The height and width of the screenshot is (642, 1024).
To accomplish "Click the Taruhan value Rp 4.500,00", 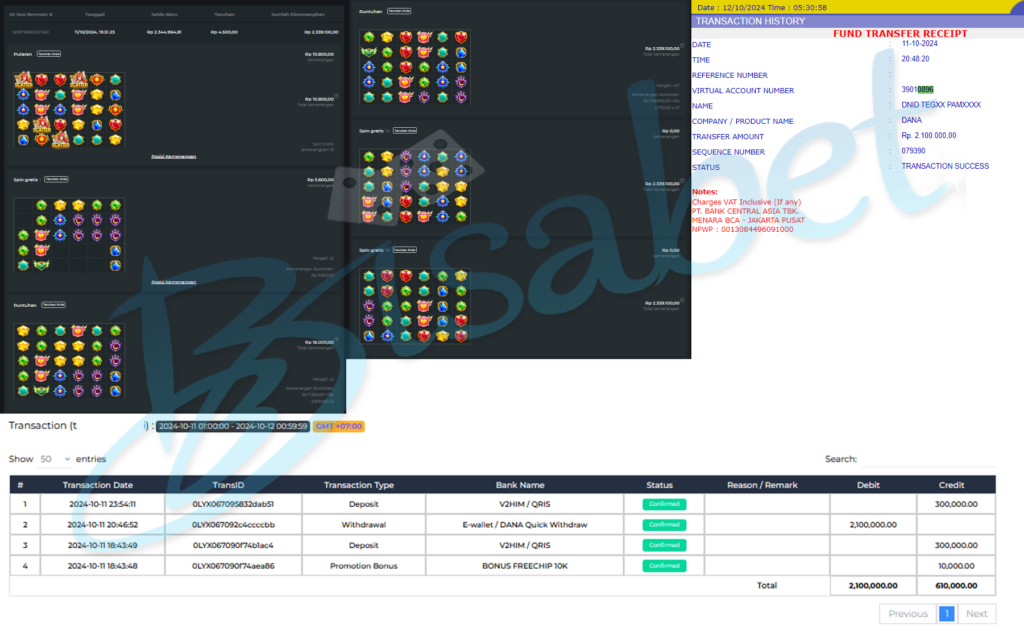I will pyautogui.click(x=224, y=32).
